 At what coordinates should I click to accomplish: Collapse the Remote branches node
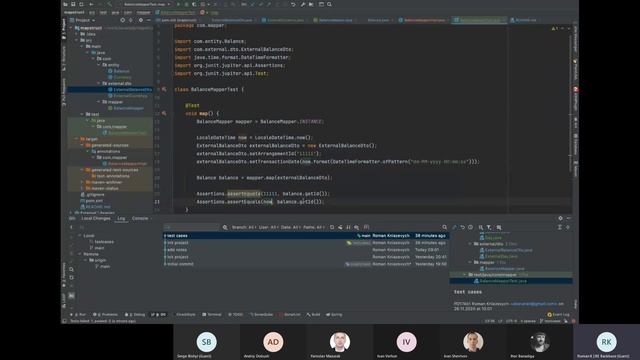pyautogui.click(x=80, y=254)
